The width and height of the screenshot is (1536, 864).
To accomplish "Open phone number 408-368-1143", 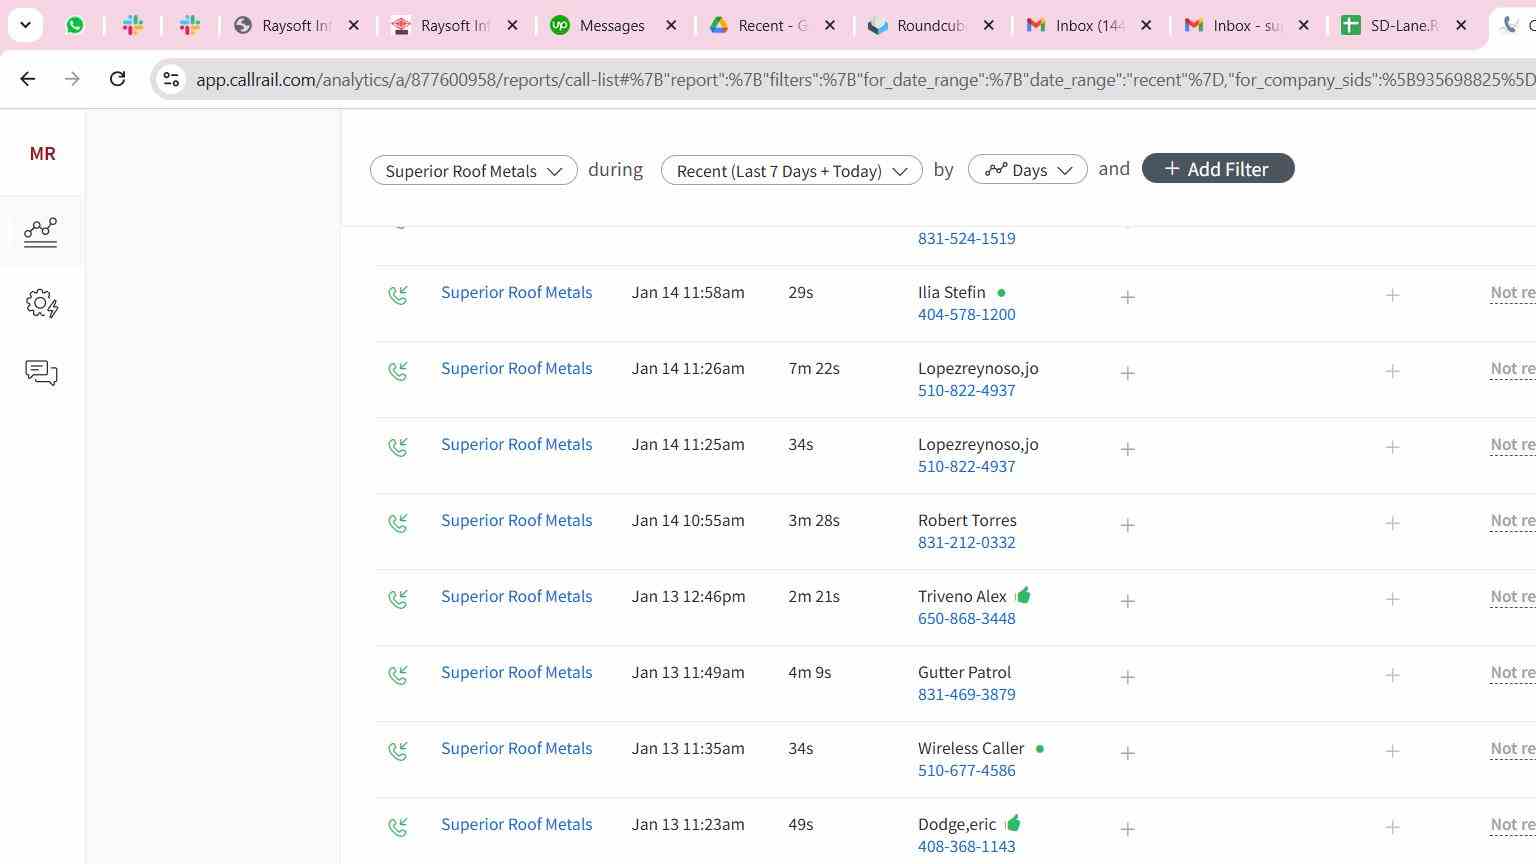I will coord(966,846).
